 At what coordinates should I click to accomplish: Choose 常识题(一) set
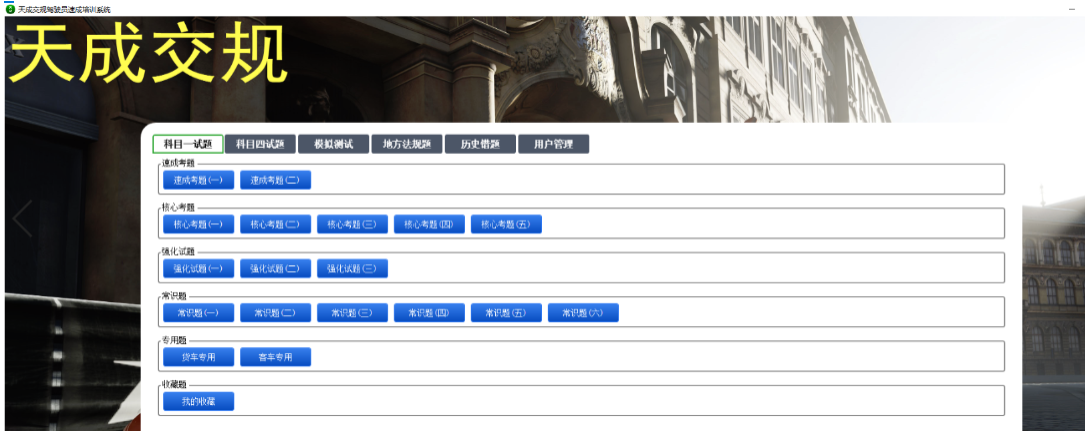point(199,313)
